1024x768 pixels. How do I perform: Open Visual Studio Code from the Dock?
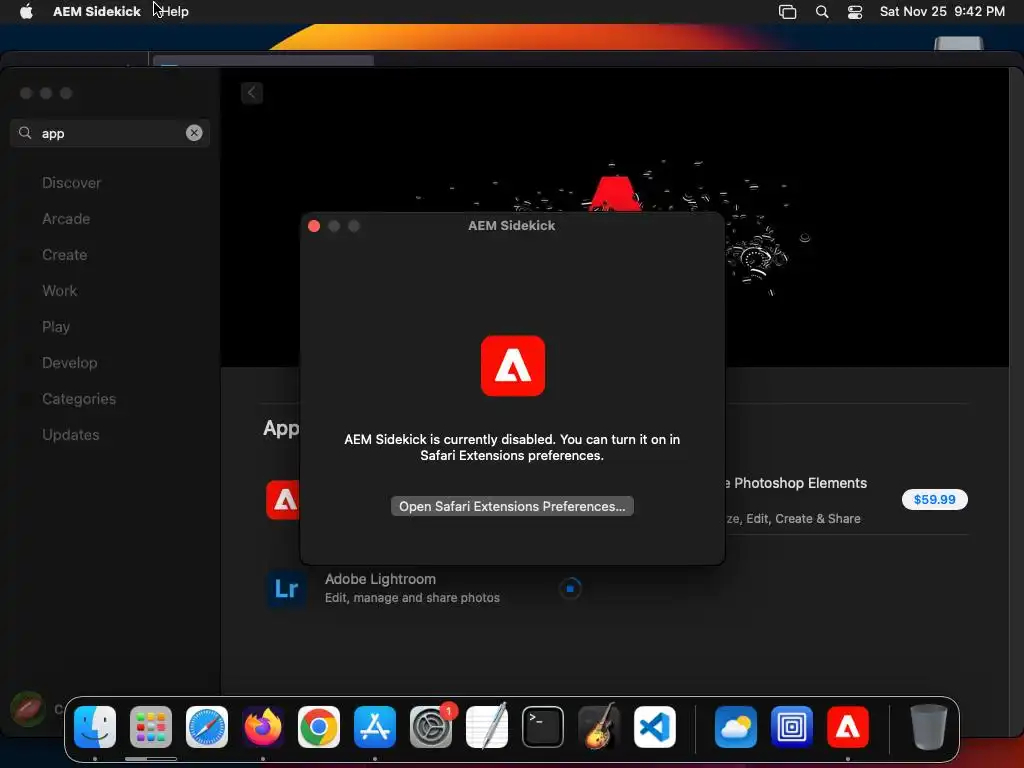655,727
